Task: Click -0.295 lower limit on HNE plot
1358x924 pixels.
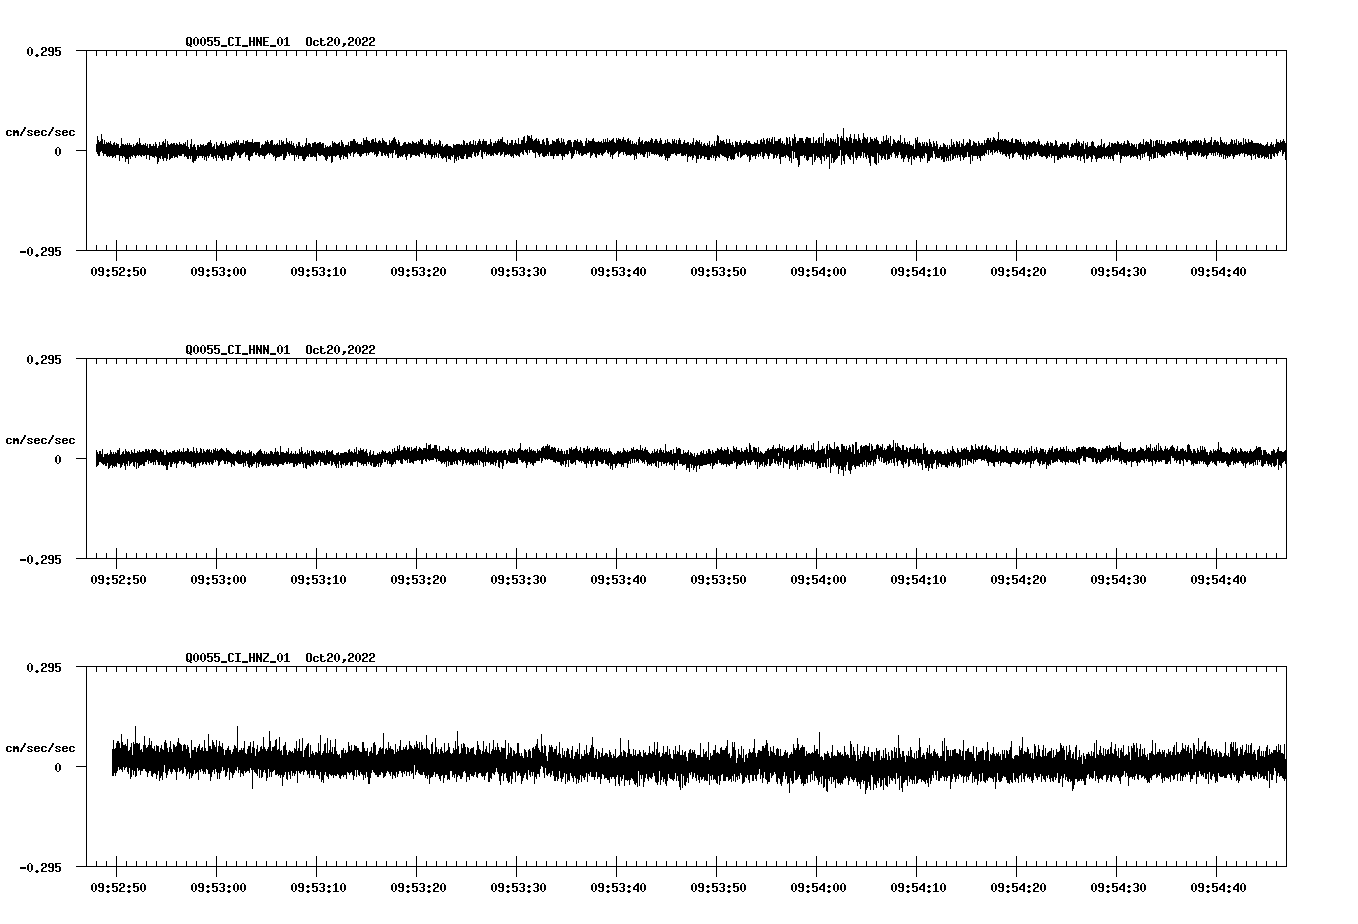Action: 39,252
